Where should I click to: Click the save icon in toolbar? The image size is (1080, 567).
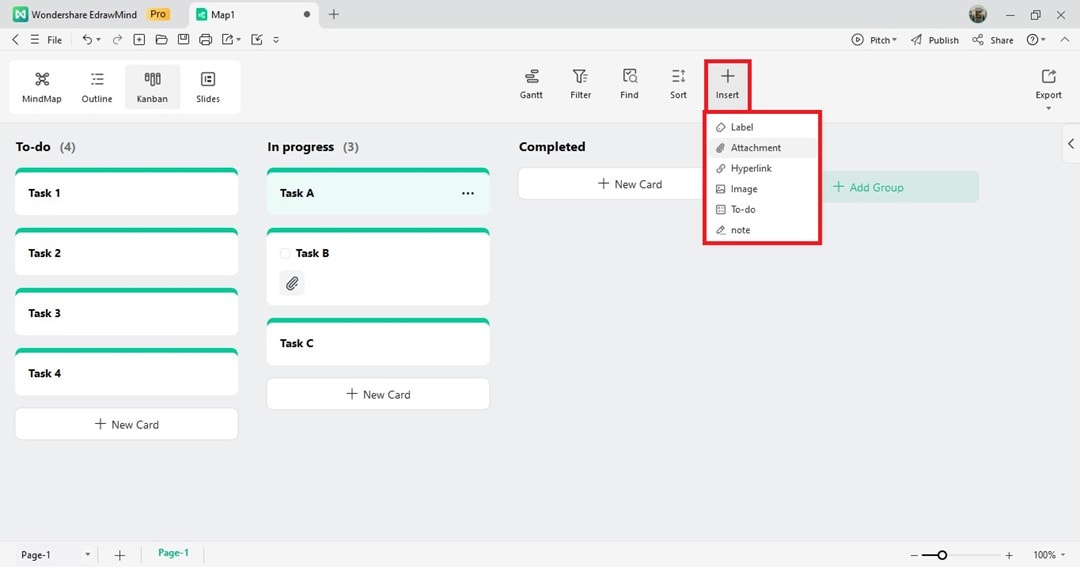tap(183, 40)
